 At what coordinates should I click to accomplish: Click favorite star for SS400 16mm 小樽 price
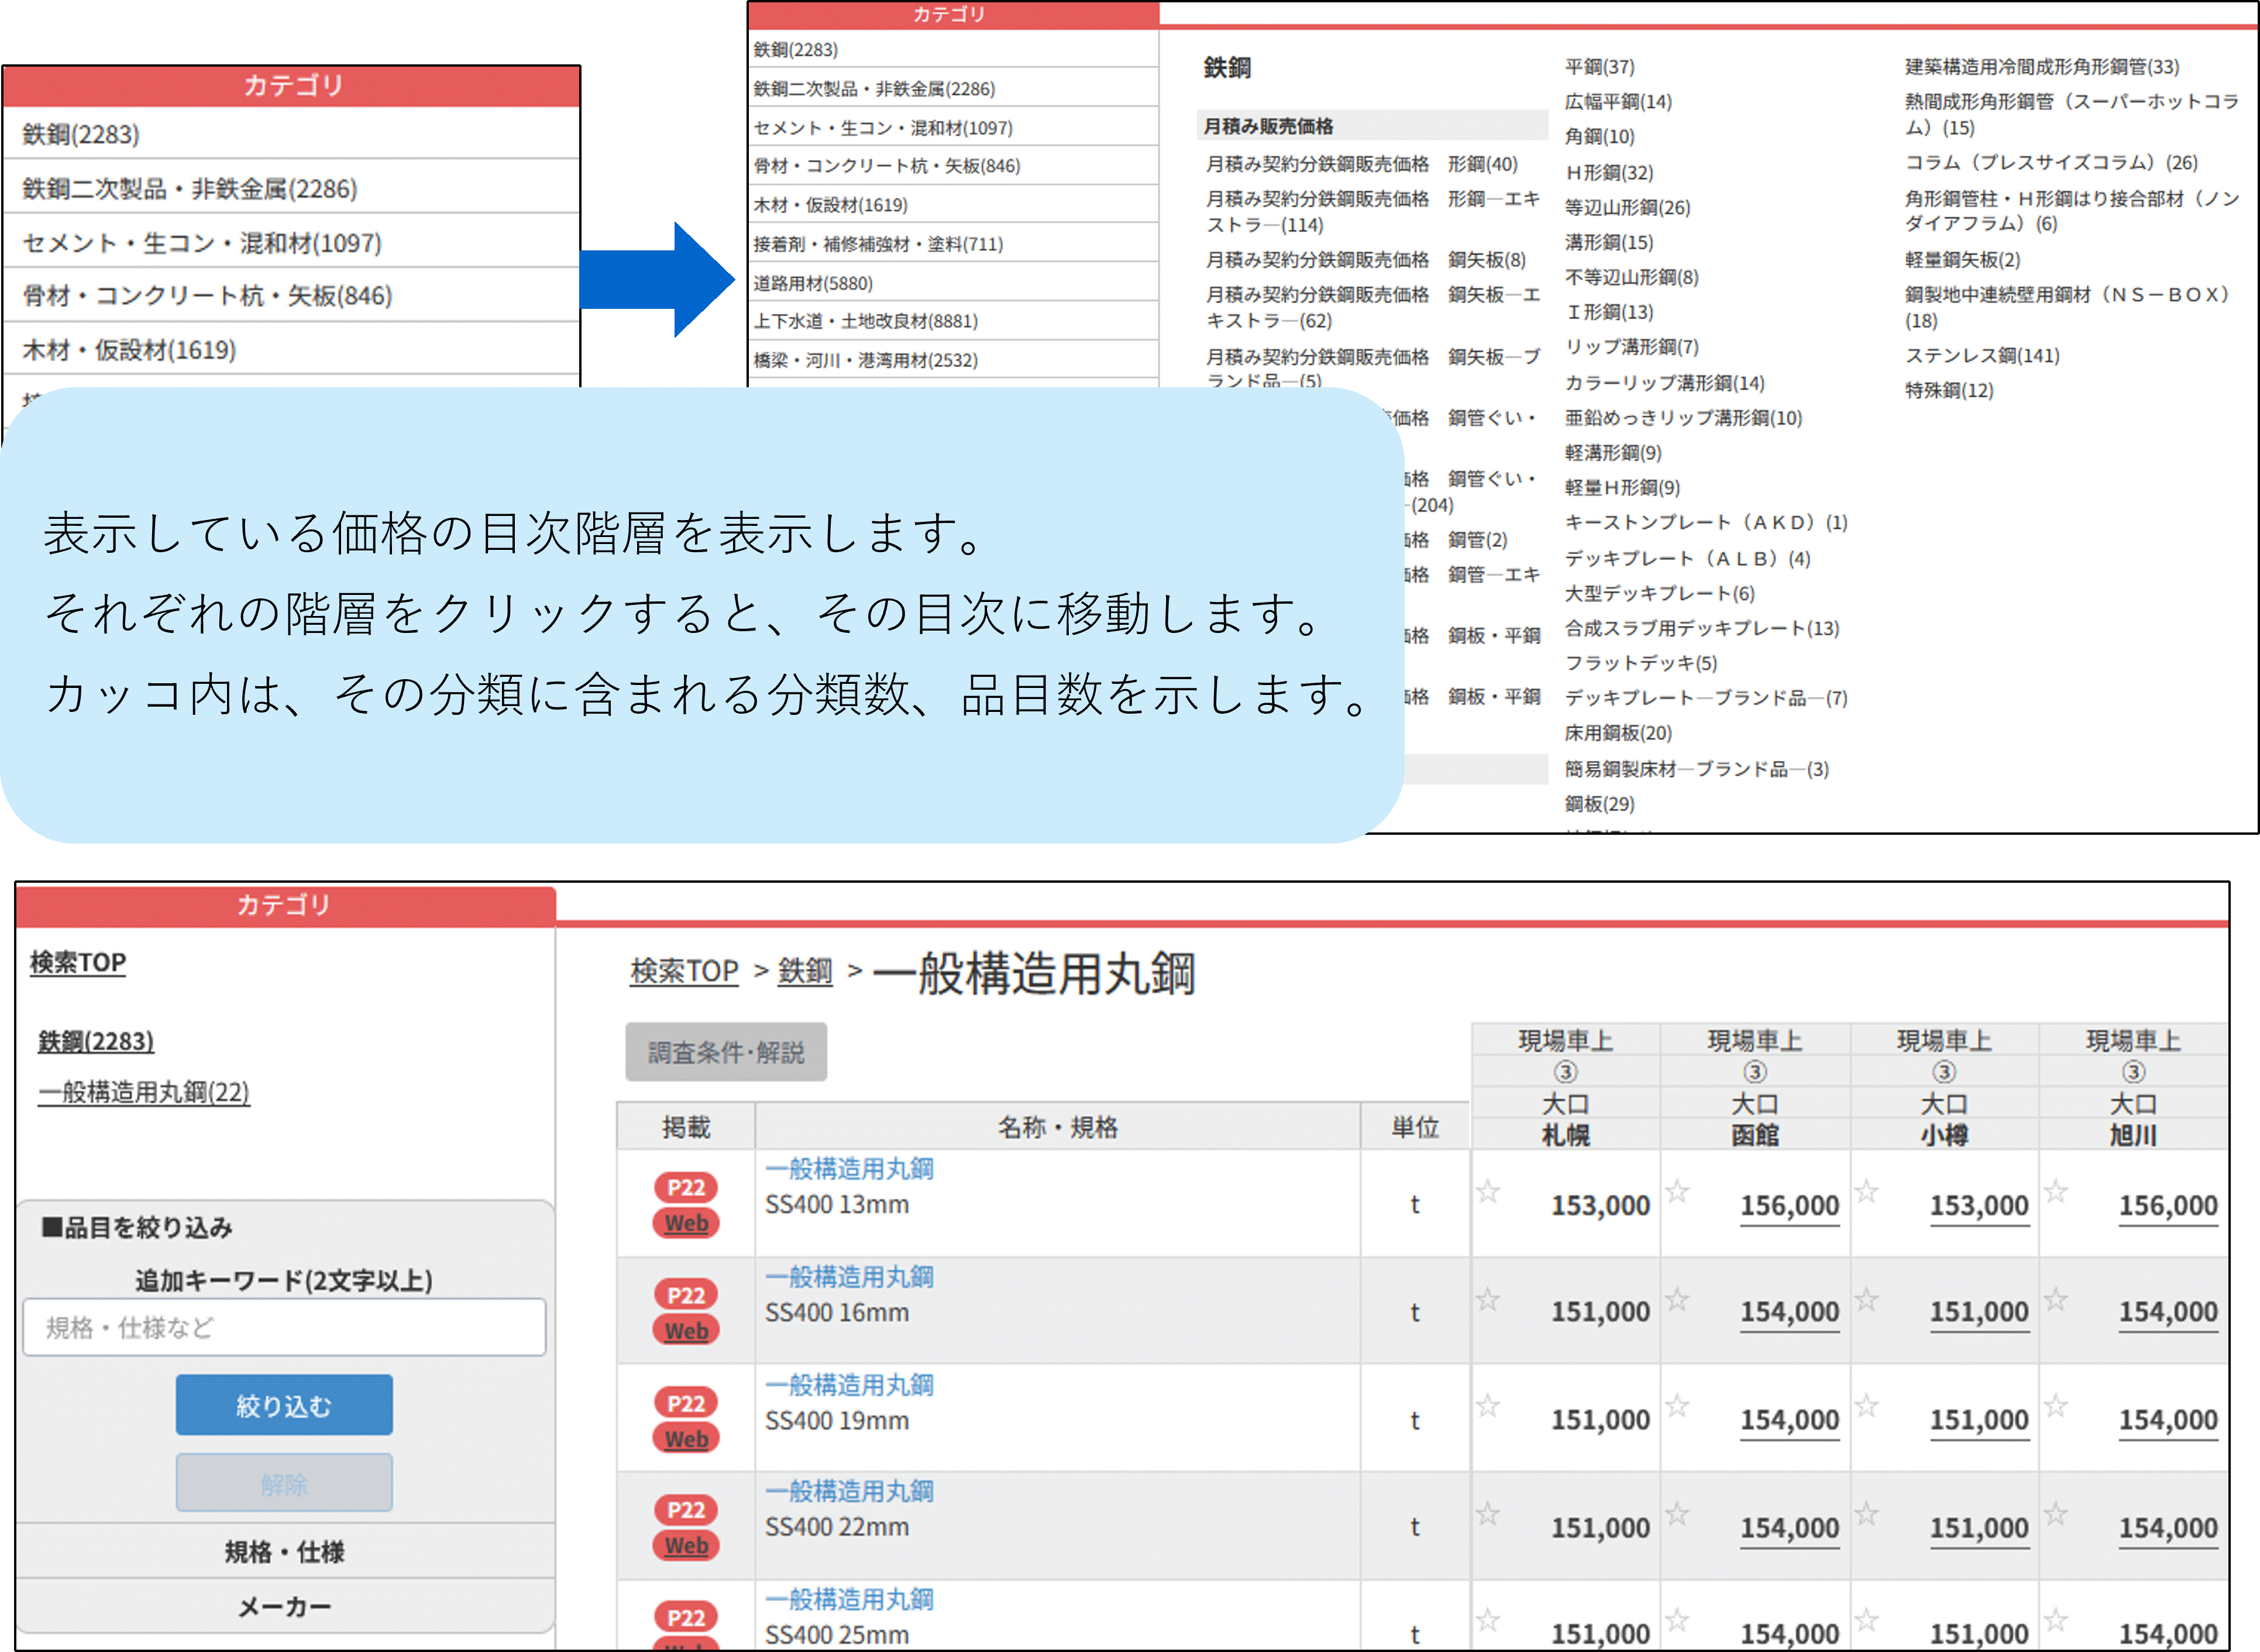coord(1866,1299)
